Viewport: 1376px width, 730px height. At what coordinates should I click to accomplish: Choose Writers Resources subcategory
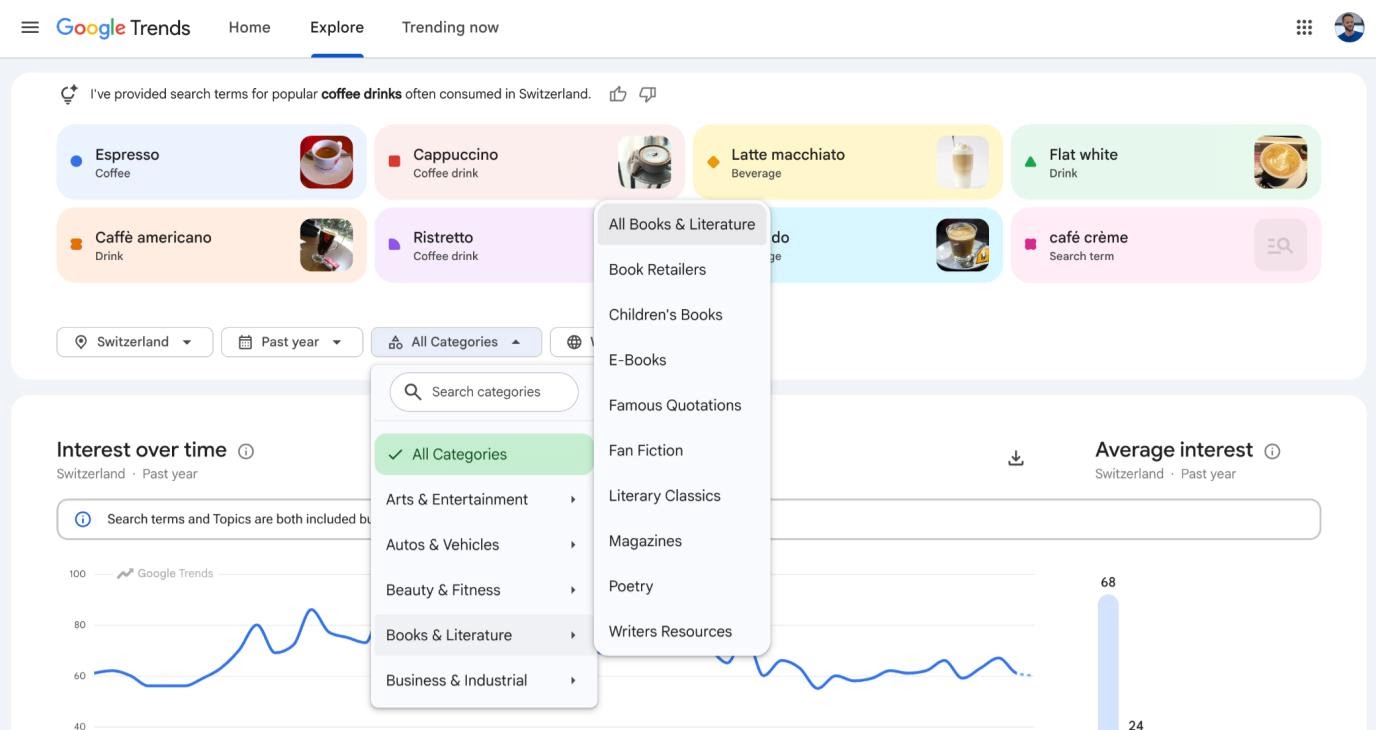pyautogui.click(x=682, y=632)
